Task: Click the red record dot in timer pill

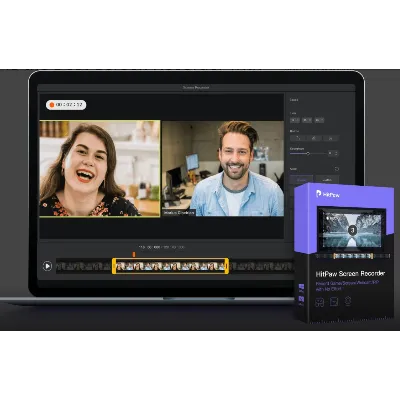Action: click(52, 105)
